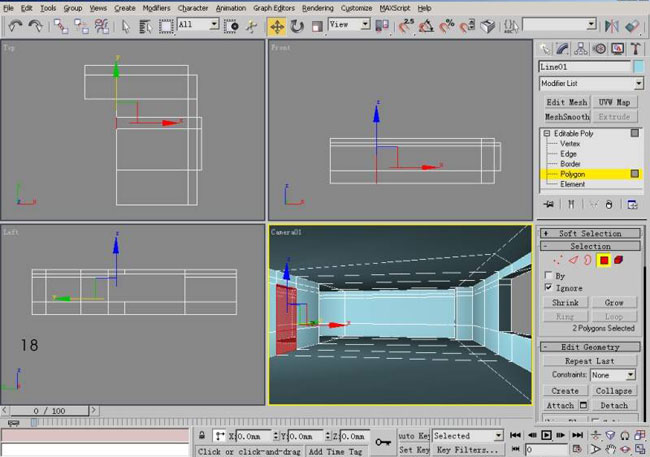Open the View reference coordinate dropdown
The width and height of the screenshot is (650, 457).
tap(365, 24)
